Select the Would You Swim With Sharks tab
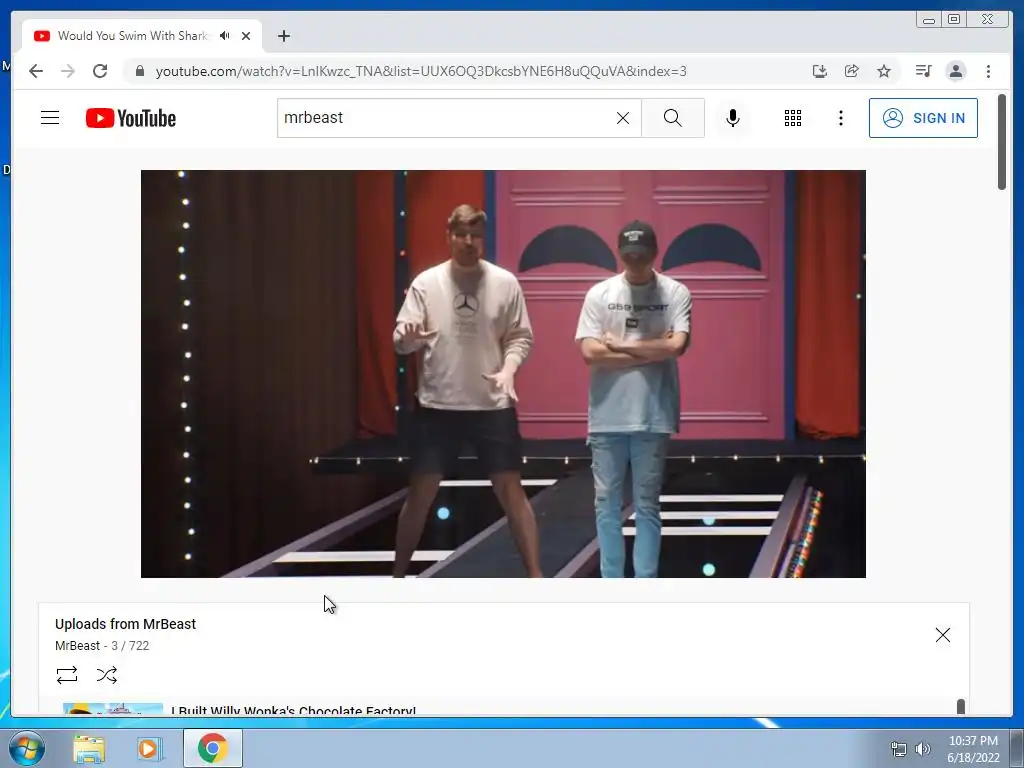This screenshot has width=1024, height=768. [142, 36]
